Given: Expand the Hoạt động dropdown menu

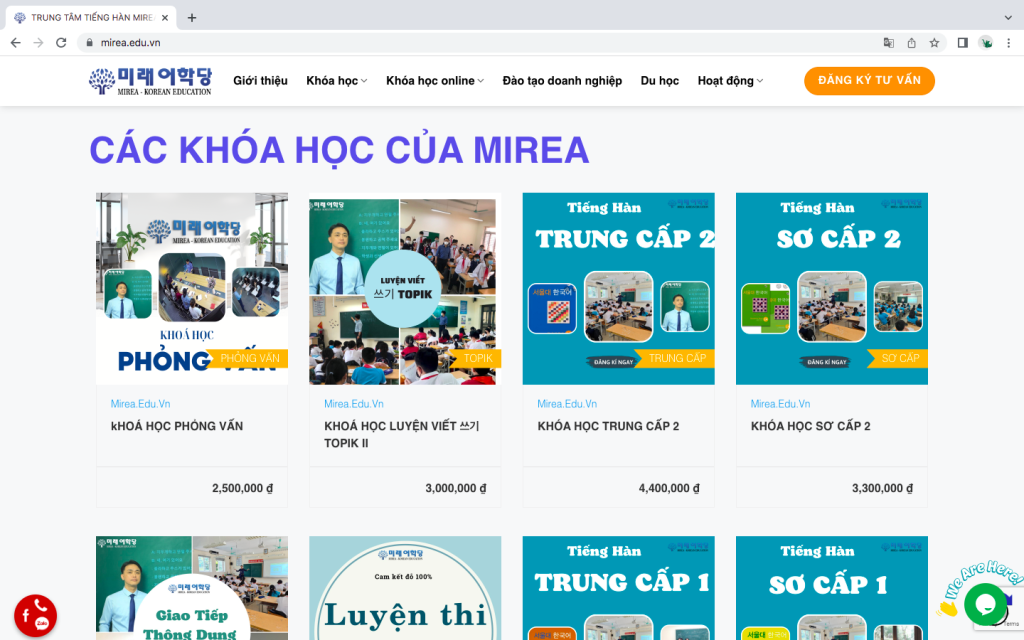Looking at the screenshot, I should [730, 81].
